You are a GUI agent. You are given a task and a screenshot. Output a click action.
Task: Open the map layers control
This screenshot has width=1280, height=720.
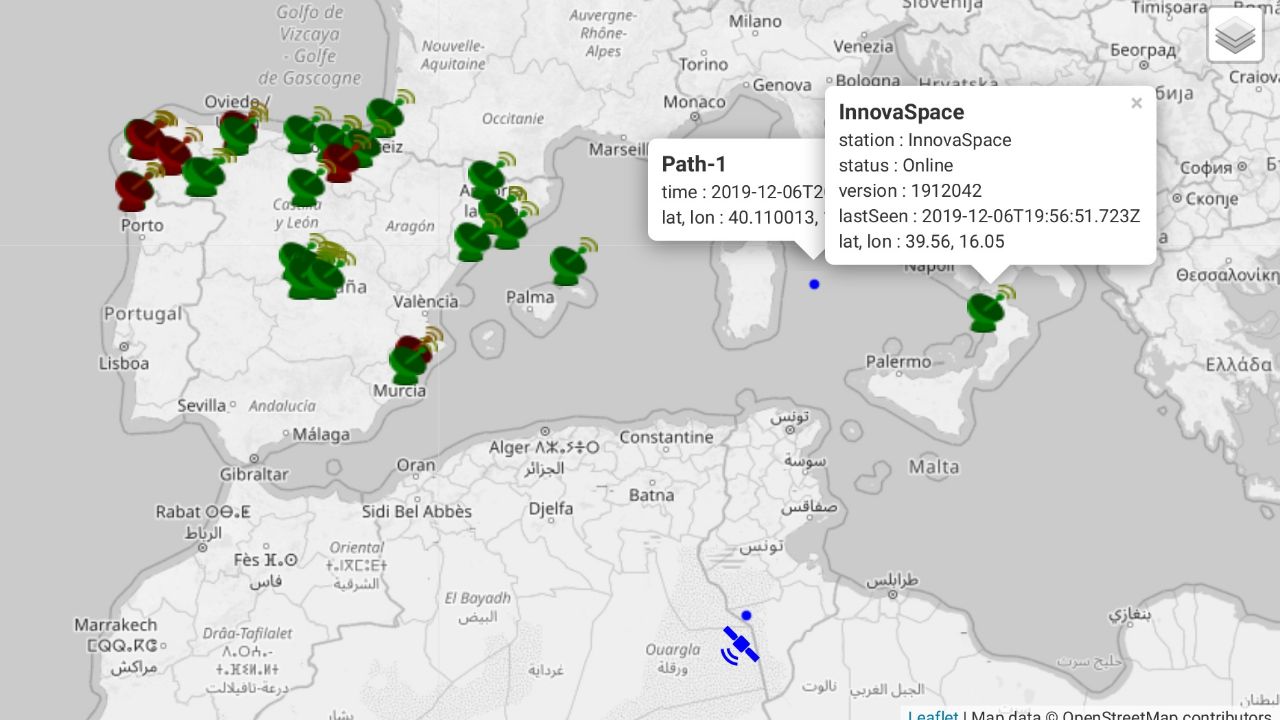pos(1235,35)
